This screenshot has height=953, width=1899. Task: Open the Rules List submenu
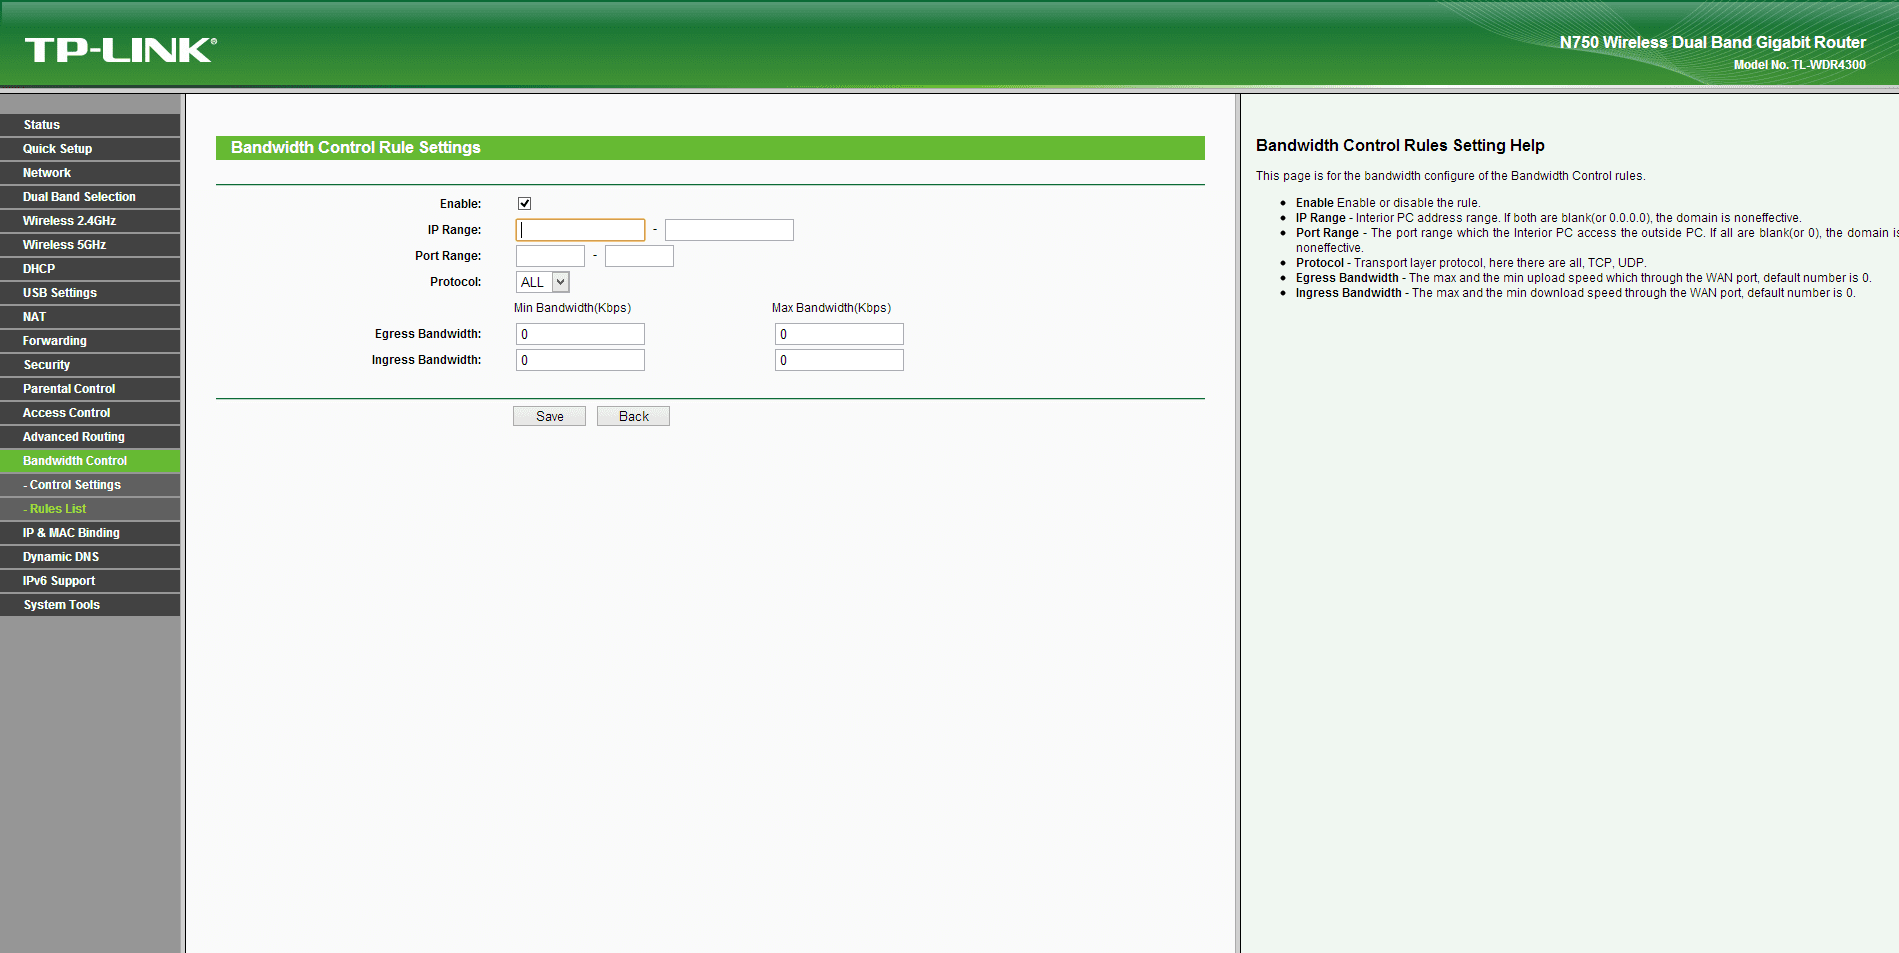click(x=90, y=509)
